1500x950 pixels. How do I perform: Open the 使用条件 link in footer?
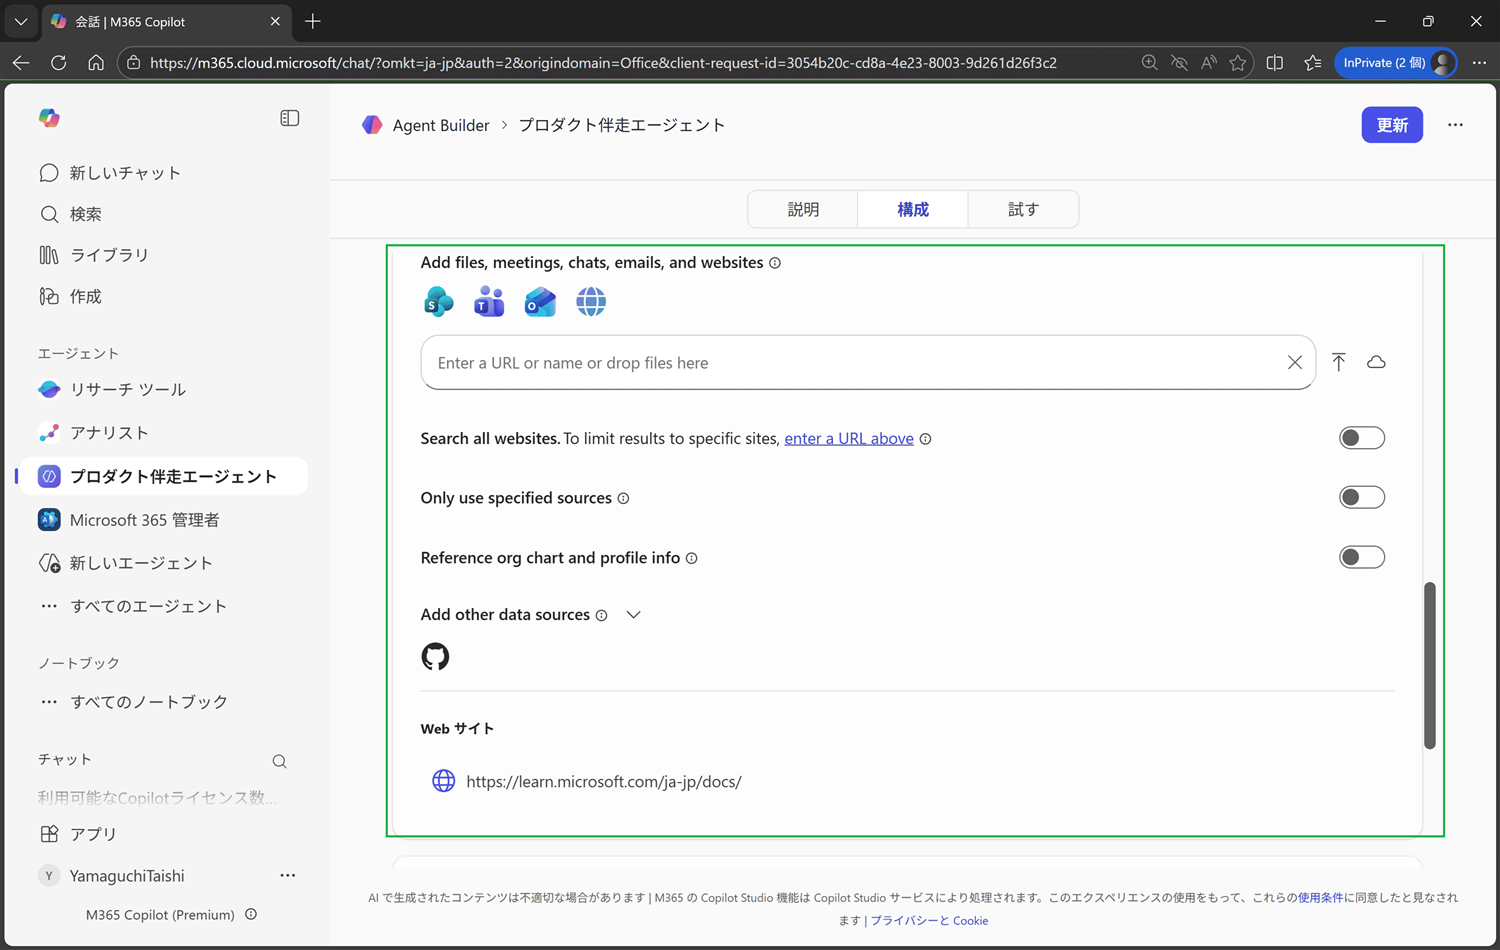(1320, 897)
